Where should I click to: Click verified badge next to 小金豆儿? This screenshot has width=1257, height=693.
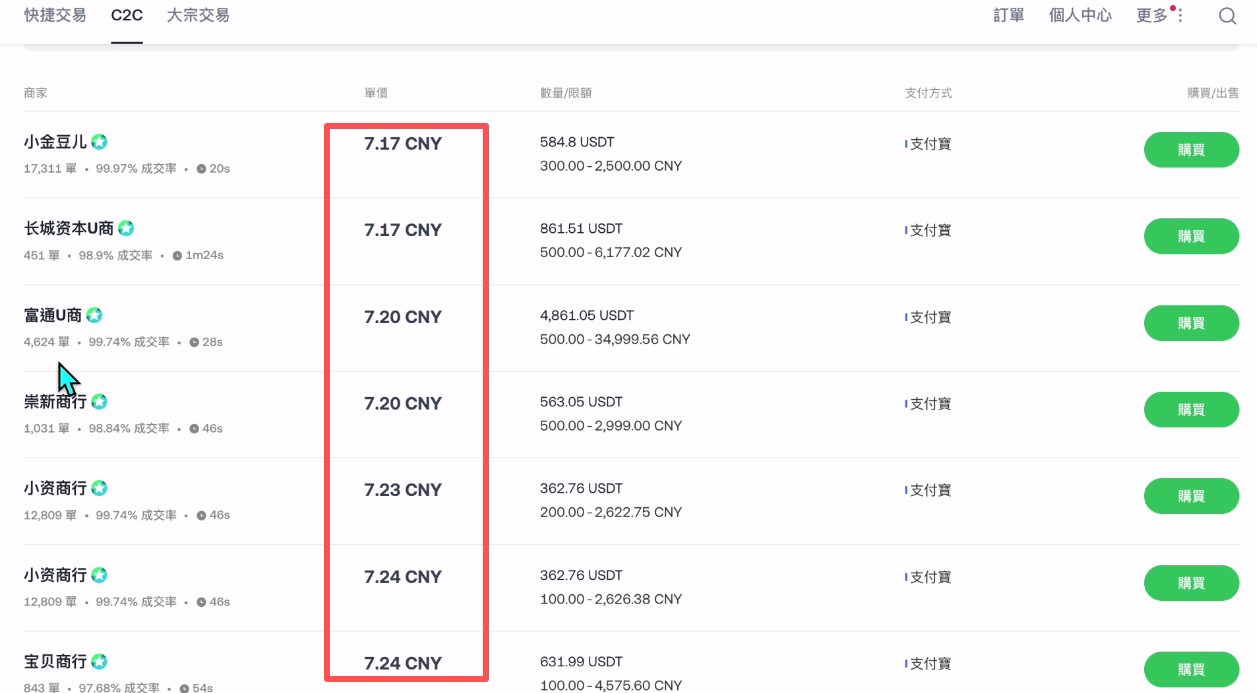(99, 142)
